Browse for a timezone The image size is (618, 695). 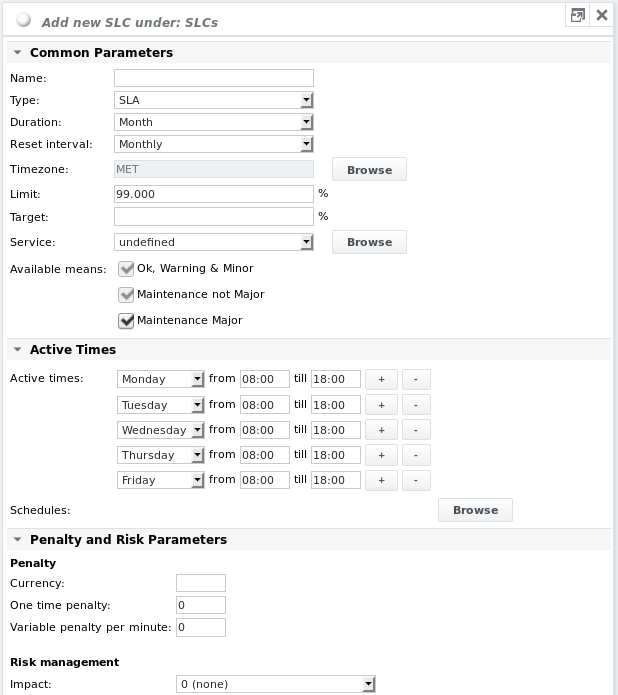tap(369, 170)
